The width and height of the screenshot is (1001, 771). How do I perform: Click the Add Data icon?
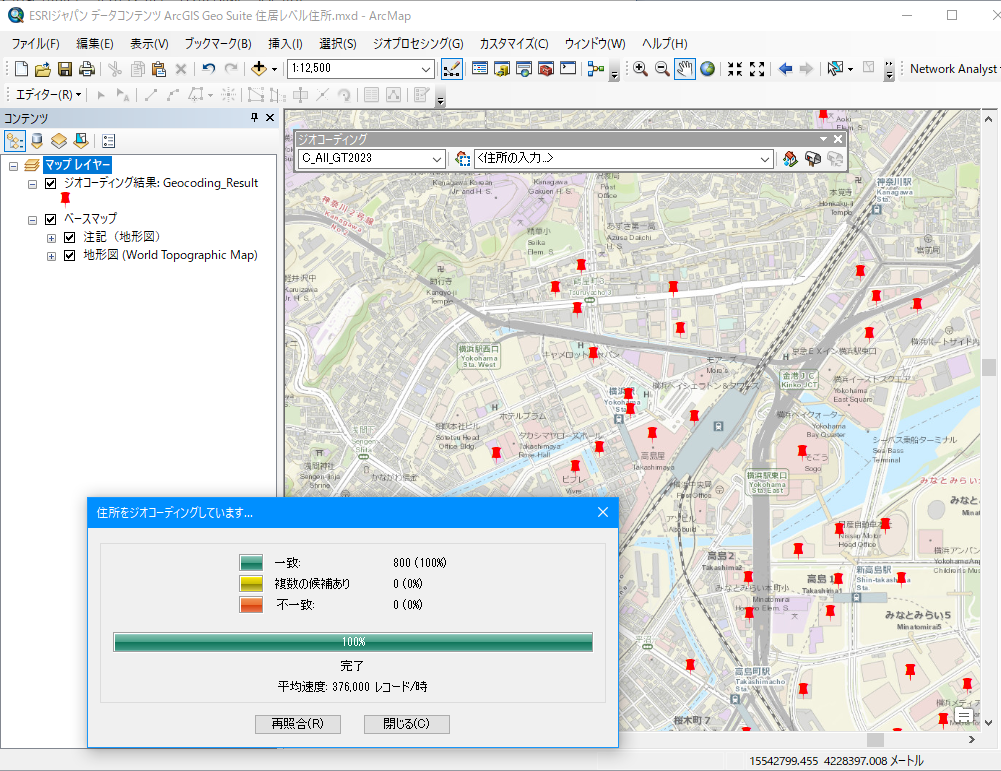point(259,69)
